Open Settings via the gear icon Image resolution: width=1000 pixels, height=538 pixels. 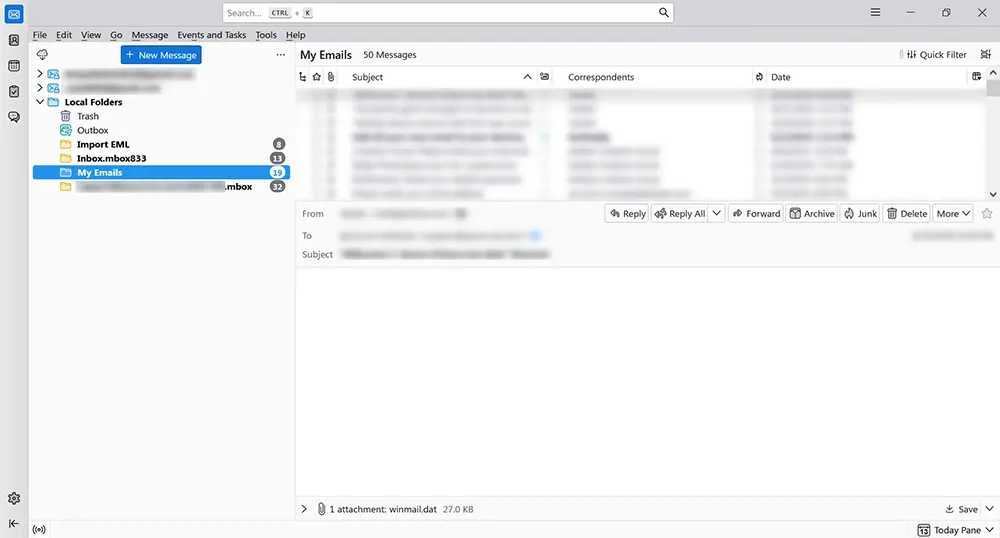[x=14, y=498]
